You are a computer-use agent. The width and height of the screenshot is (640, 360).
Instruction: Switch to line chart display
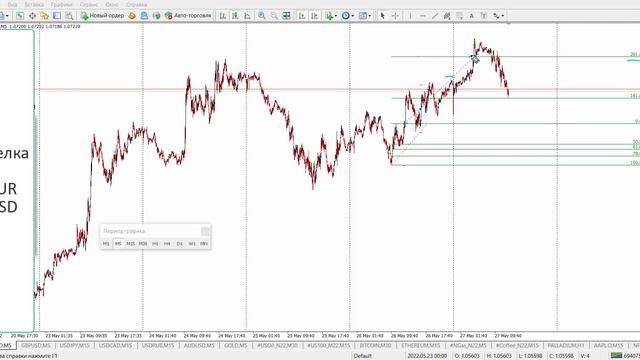(247, 16)
